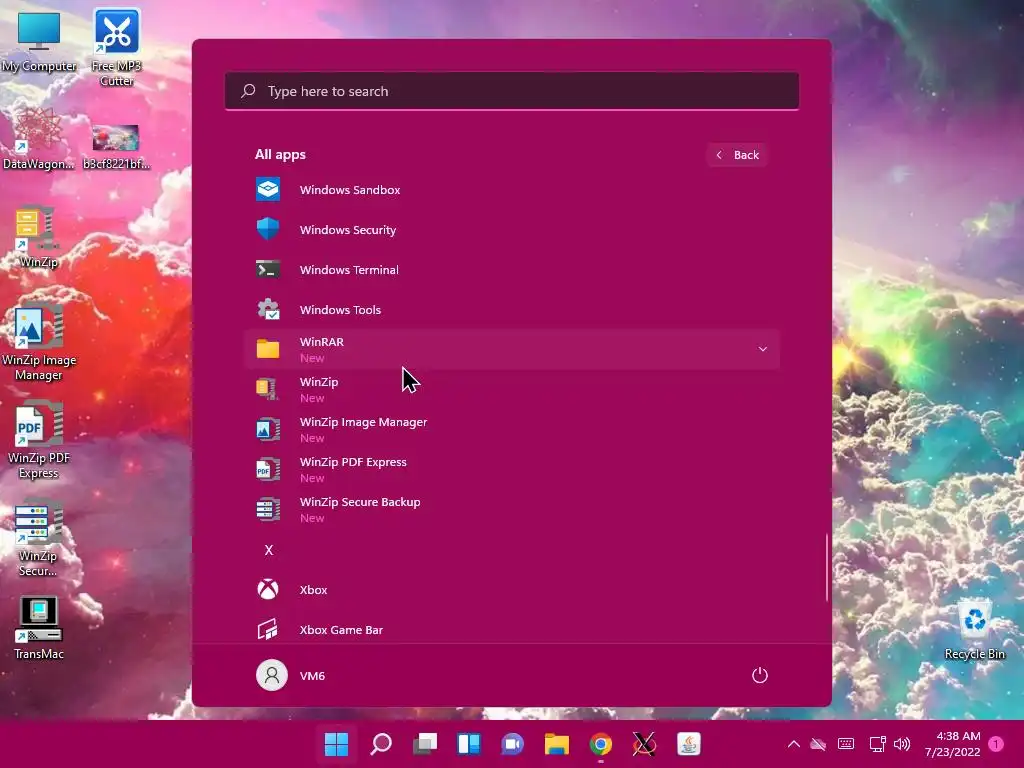1024x768 pixels.
Task: Launch WinZip from the All apps list
Action: 511,389
